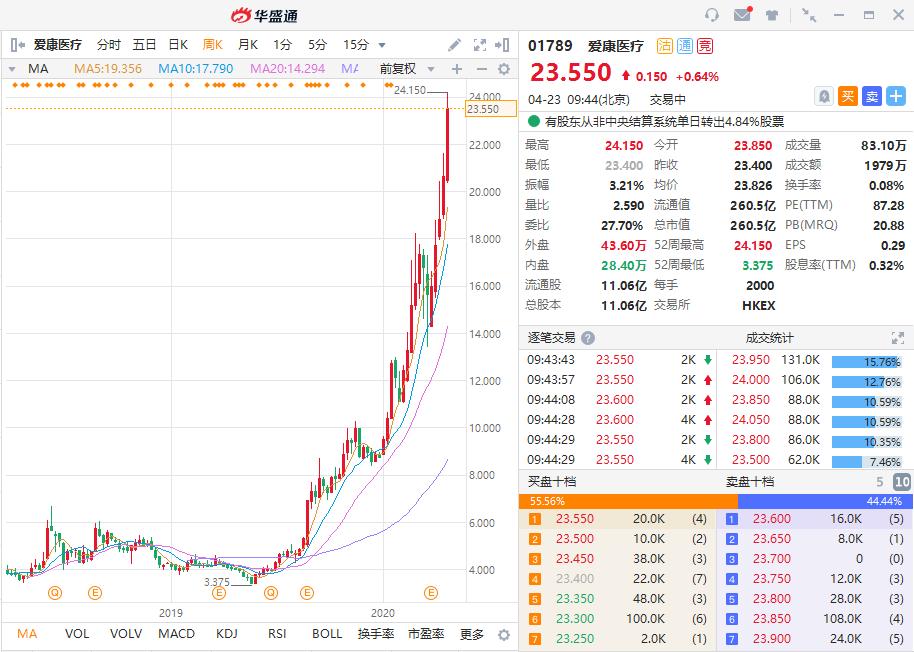Image resolution: width=914 pixels, height=652 pixels.
Task: Open more time period dropdown arrow
Action: pyautogui.click(x=382, y=45)
